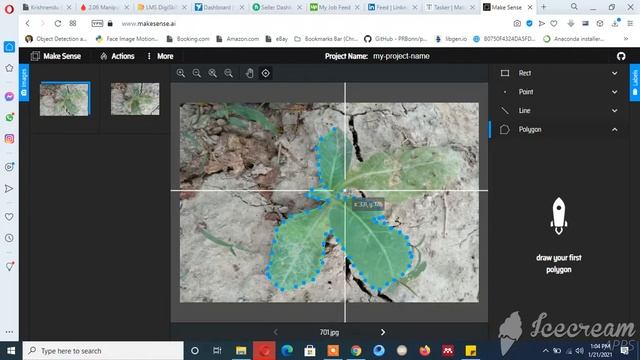Reload the page

point(58,24)
